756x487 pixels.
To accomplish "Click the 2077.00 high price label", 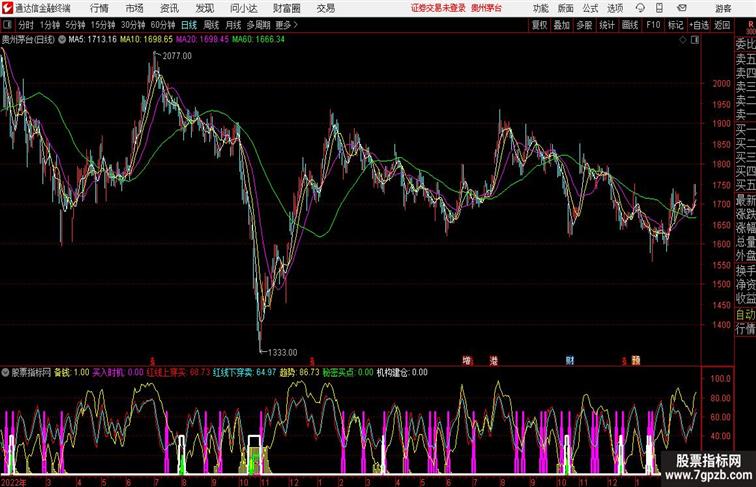I will 177,56.
